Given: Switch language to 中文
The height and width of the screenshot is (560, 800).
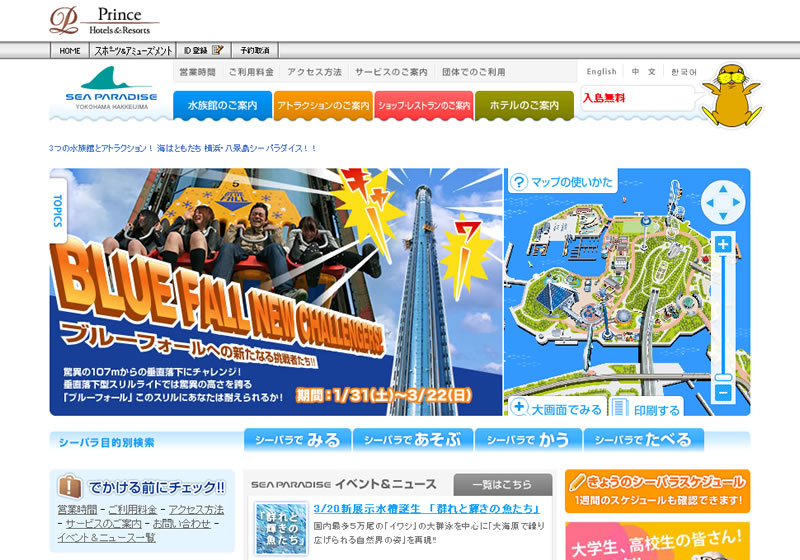Looking at the screenshot, I should pyautogui.click(x=643, y=72).
